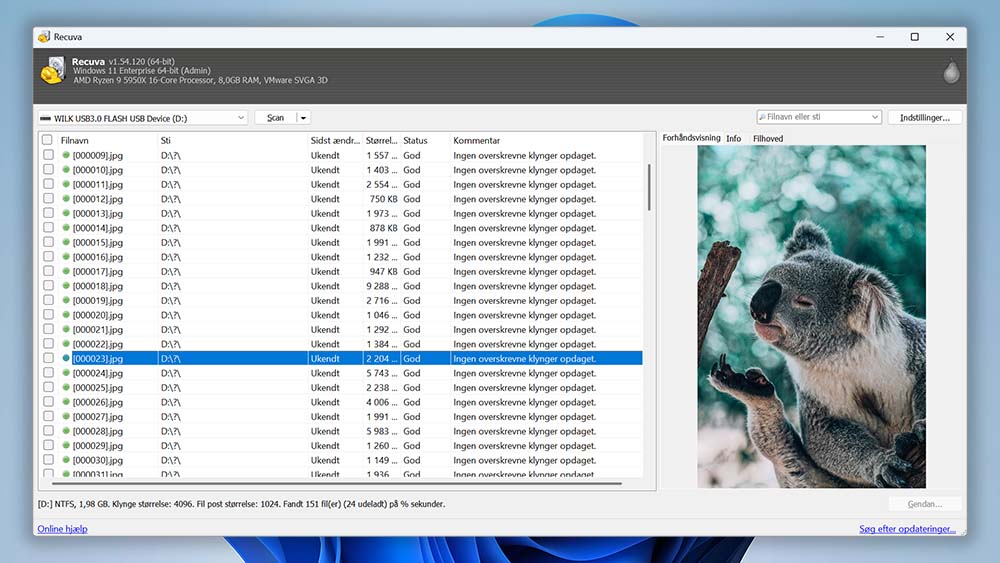Switch to the Info tab
The image size is (1000, 563).
click(733, 138)
